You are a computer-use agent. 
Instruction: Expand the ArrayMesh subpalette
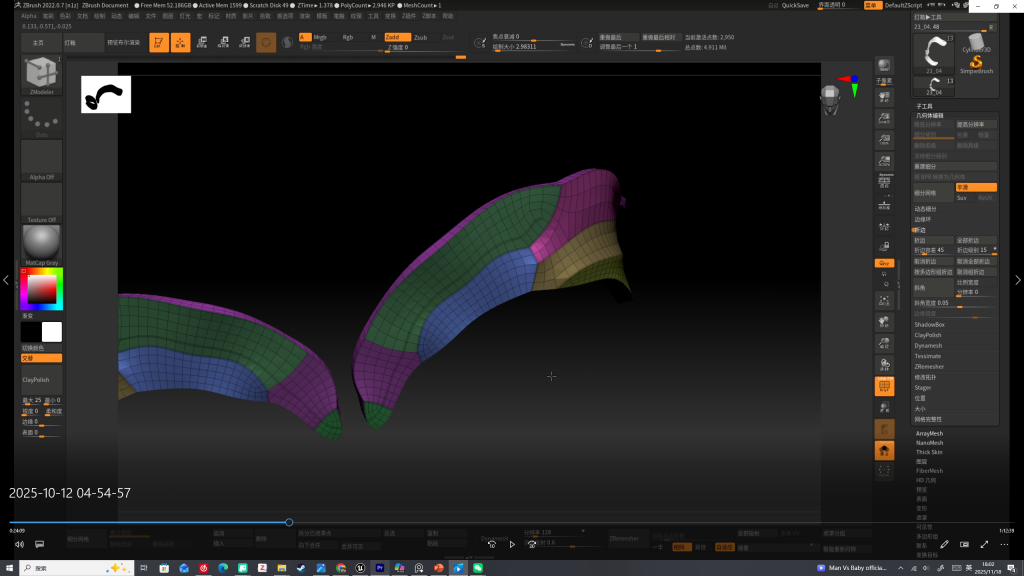point(929,434)
